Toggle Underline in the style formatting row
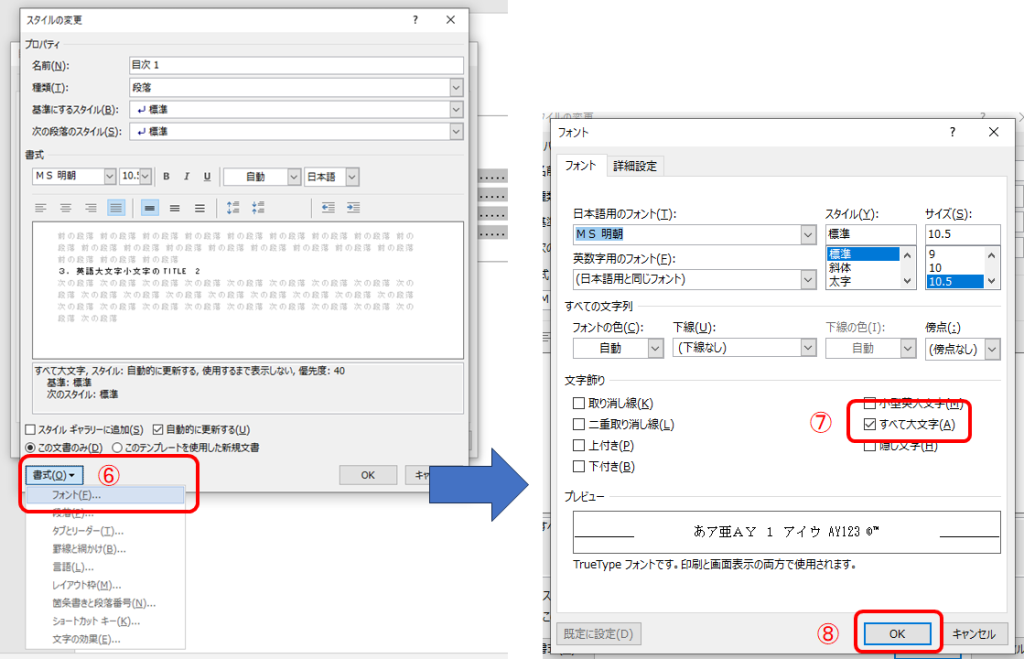This screenshot has height=659, width=1024. (x=207, y=177)
